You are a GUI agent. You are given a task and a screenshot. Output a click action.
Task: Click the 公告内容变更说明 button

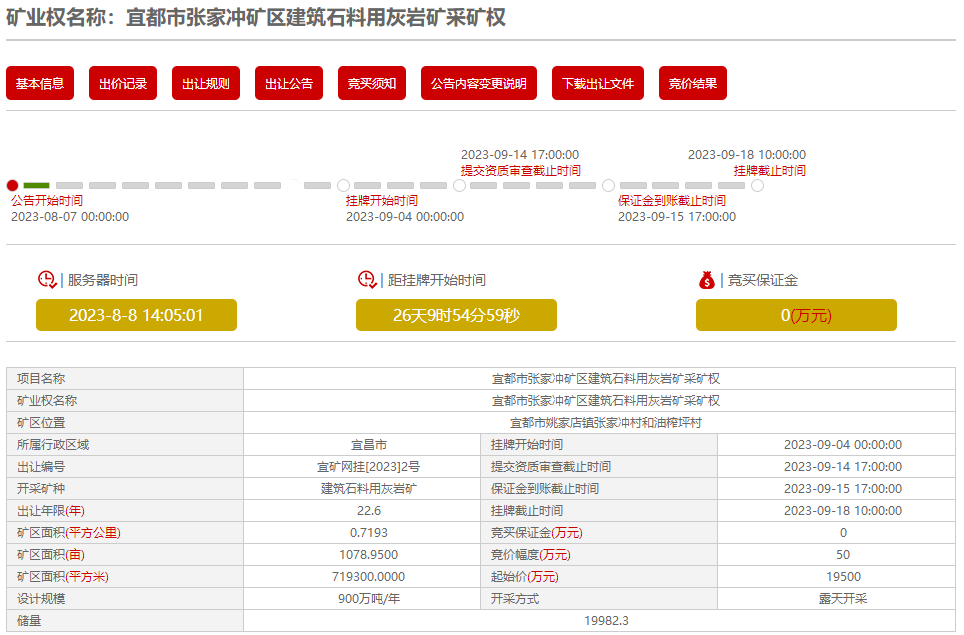pos(479,83)
